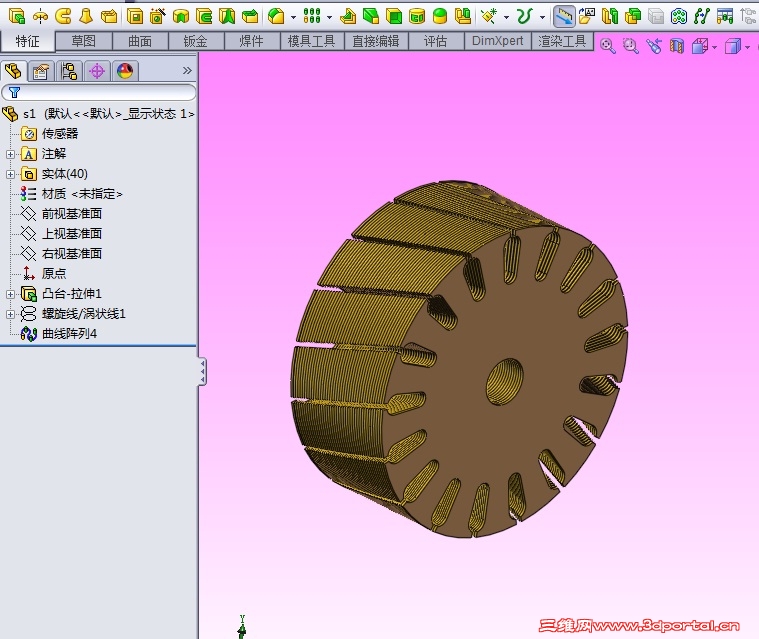Switch to the 直接编辑 tab
Image resolution: width=759 pixels, height=639 pixels.
point(376,41)
